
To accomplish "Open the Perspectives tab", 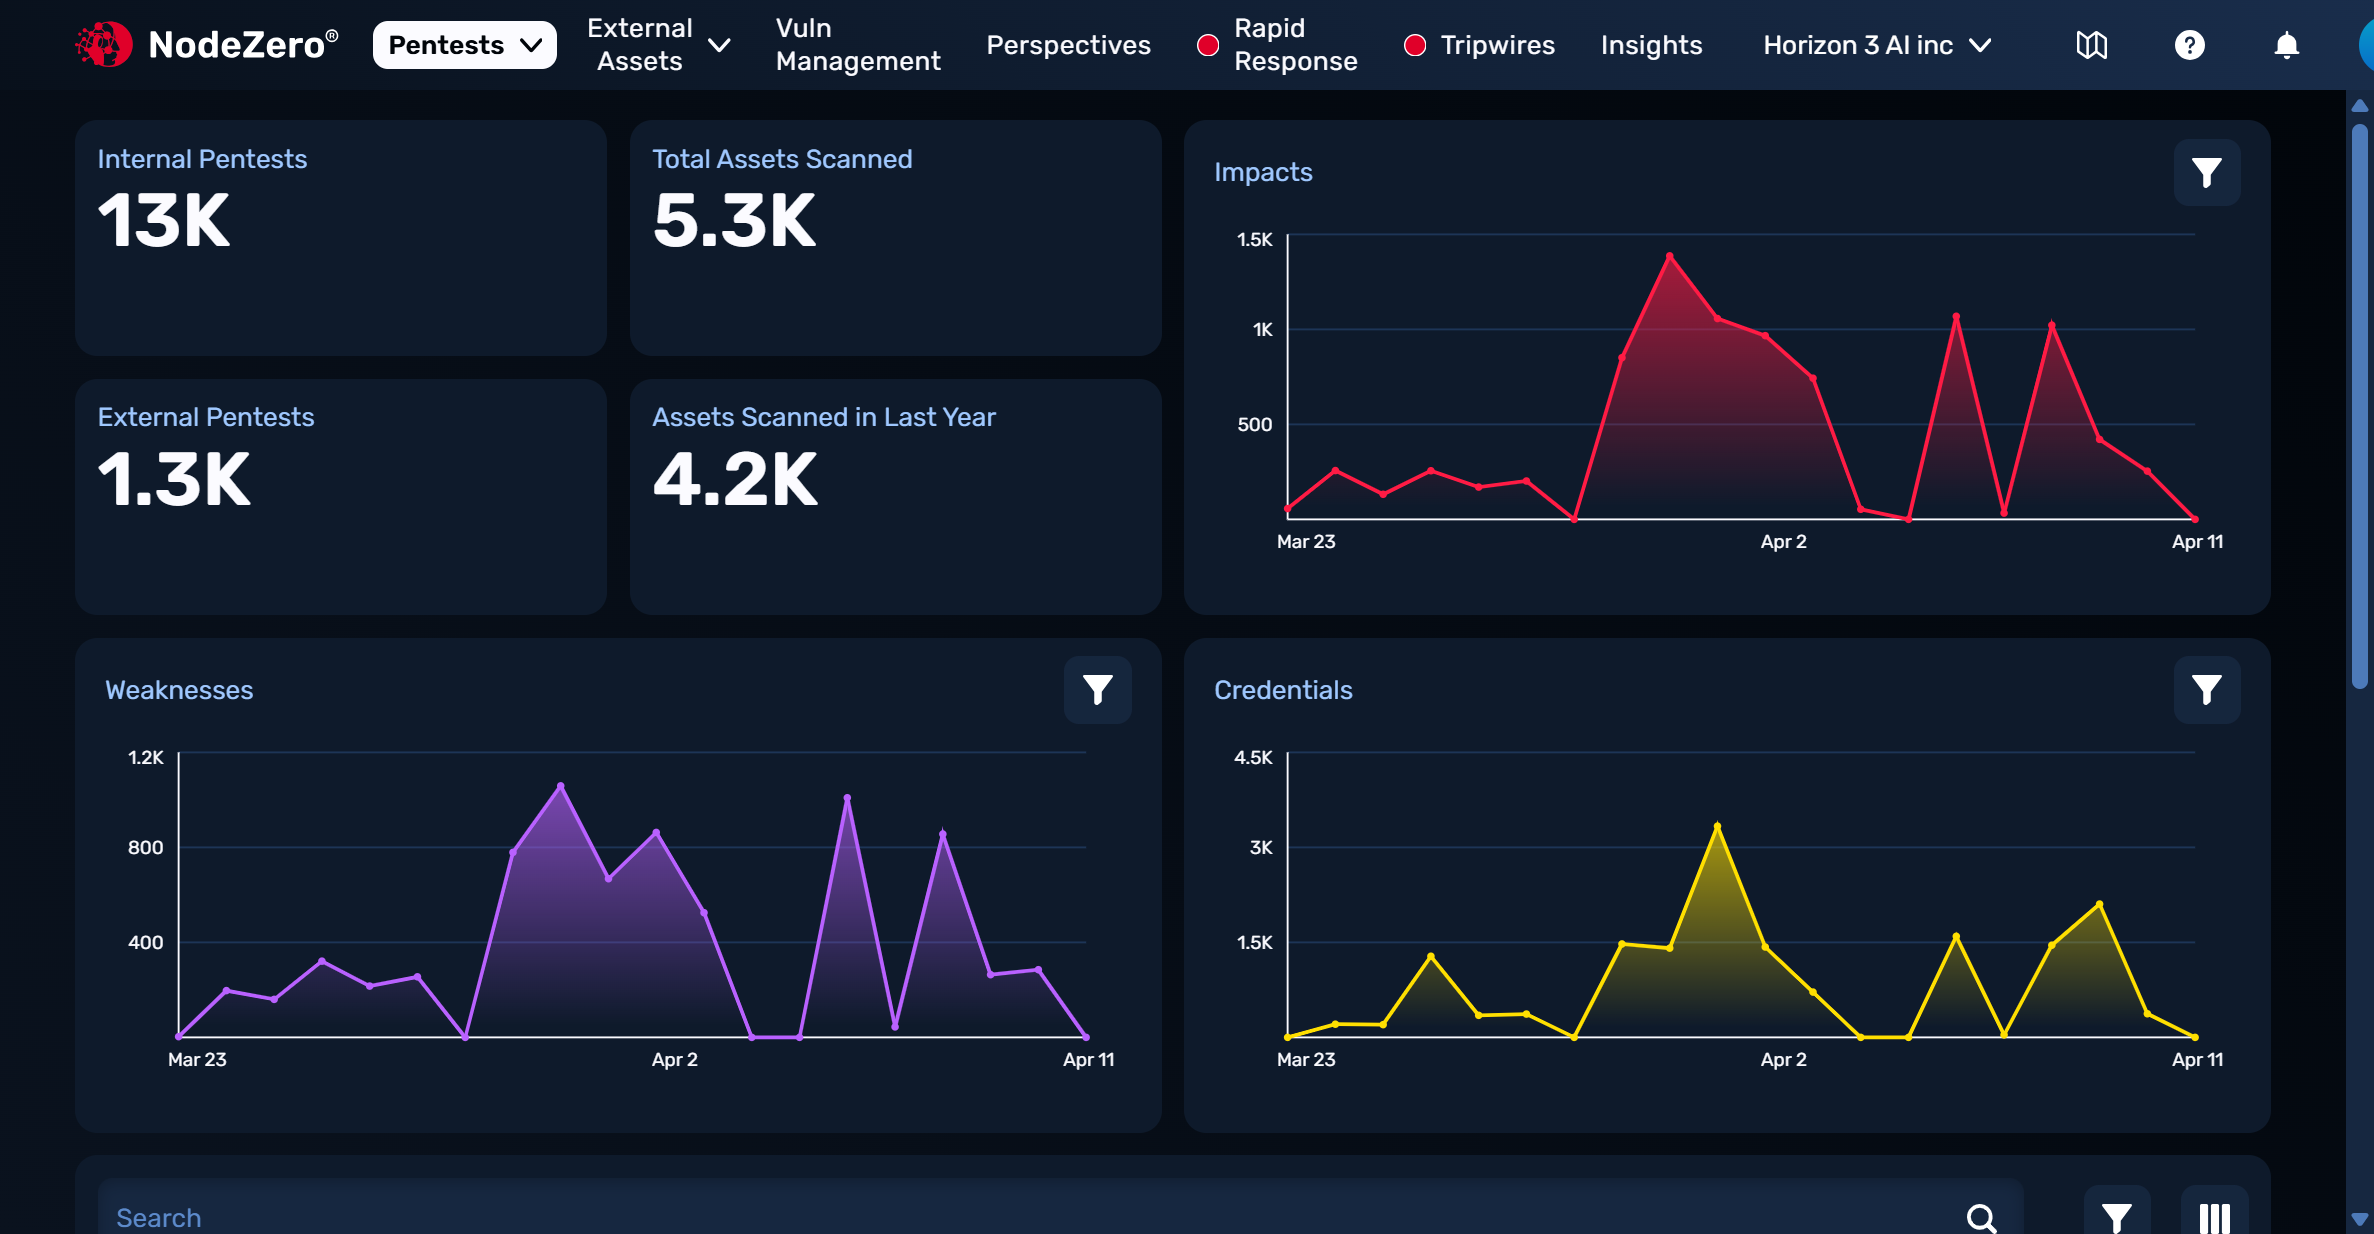I will coord(1068,45).
